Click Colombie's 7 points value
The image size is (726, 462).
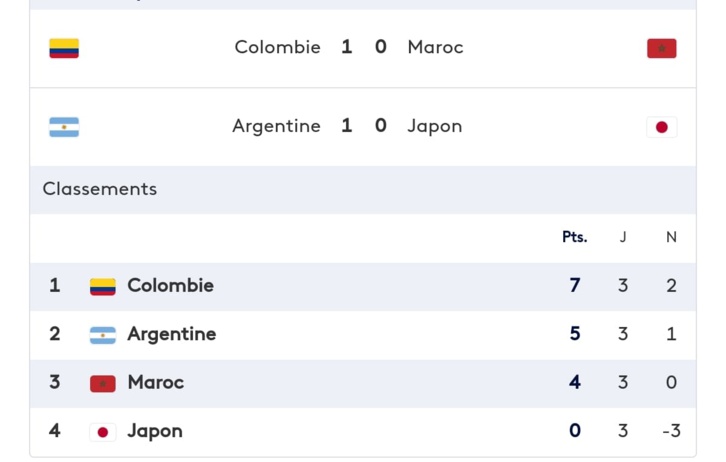coord(575,286)
